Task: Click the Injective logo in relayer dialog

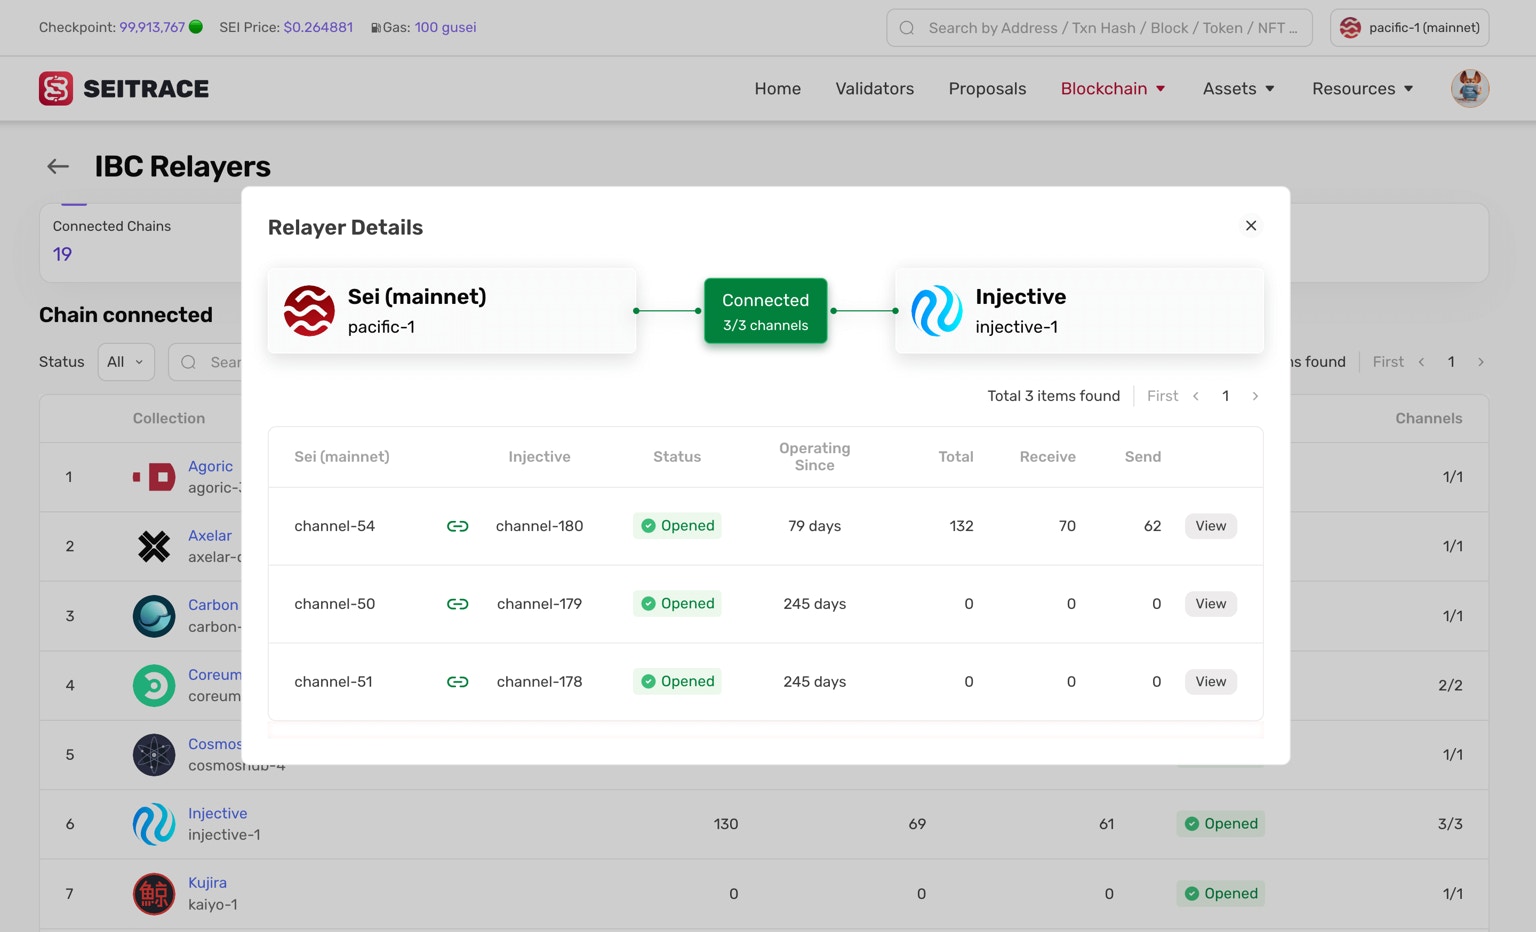Action: pyautogui.click(x=936, y=310)
